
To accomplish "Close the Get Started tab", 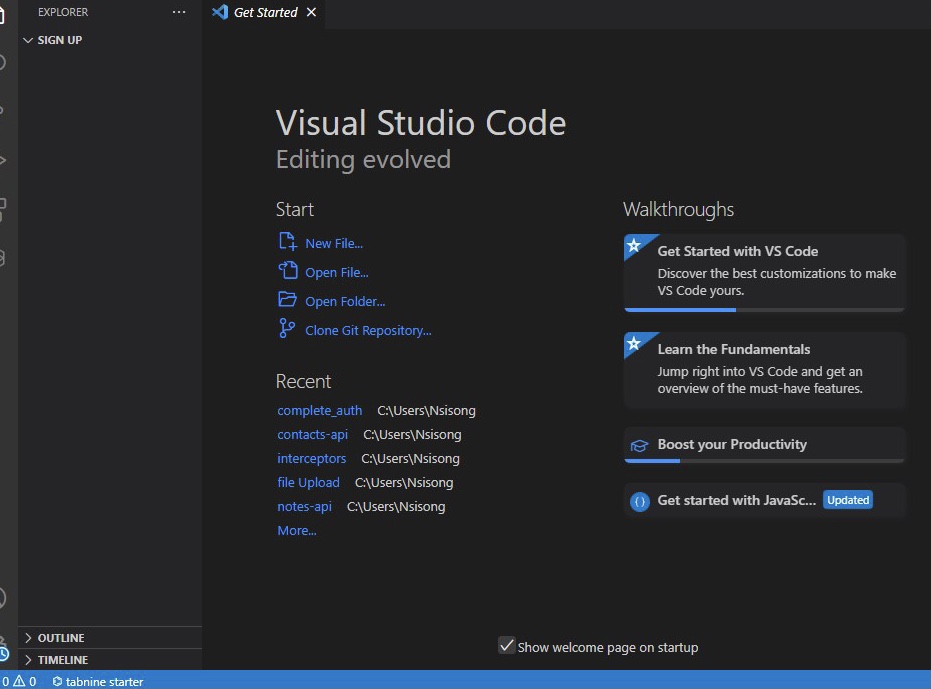I will [311, 12].
